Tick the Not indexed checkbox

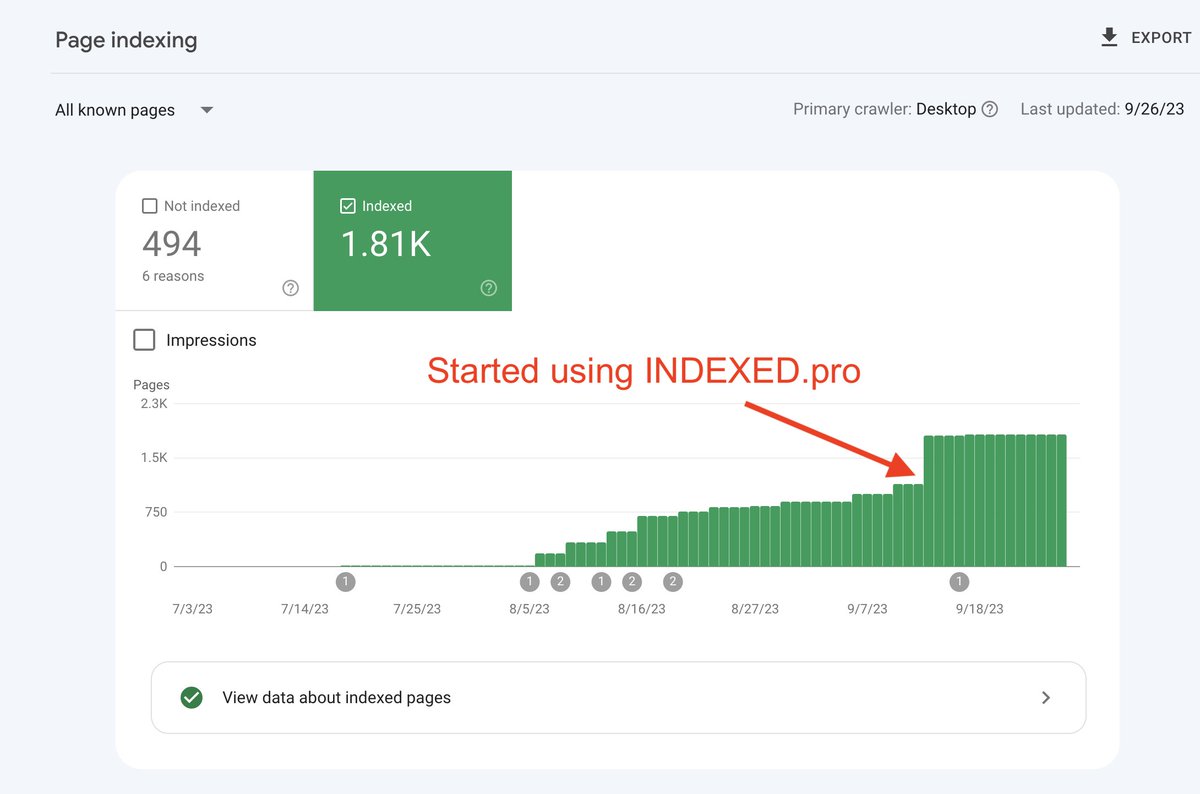pyautogui.click(x=150, y=206)
